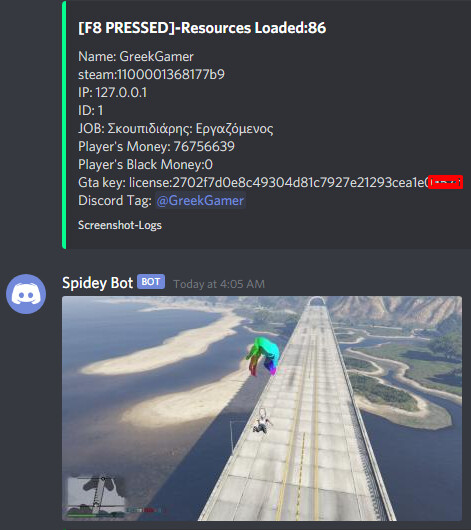The height and width of the screenshot is (530, 471).
Task: Click the rainbow character in the screenshot
Action: (263, 356)
